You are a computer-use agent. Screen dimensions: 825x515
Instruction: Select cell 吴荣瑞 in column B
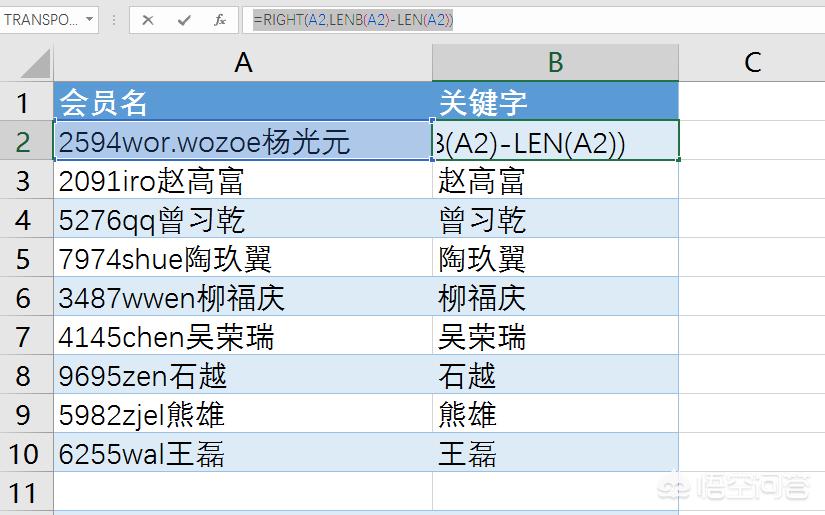coord(556,336)
